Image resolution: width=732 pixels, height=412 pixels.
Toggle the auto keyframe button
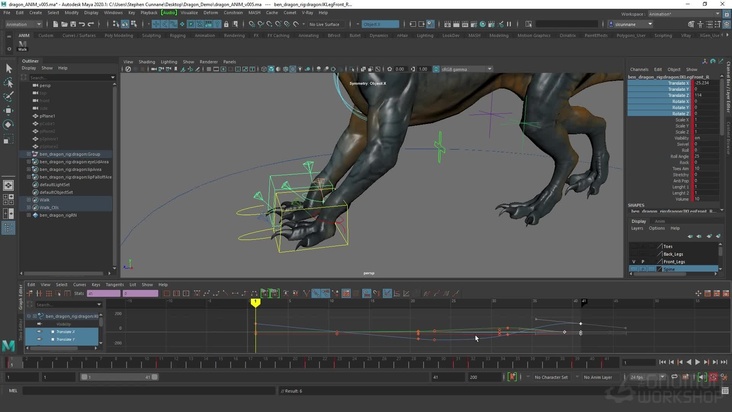click(714, 377)
